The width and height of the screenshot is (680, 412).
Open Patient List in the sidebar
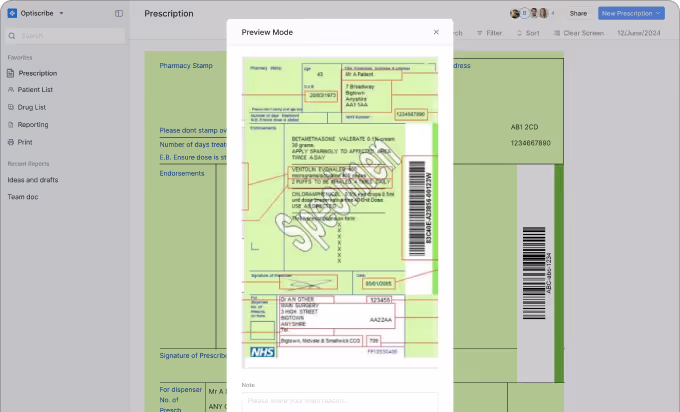tap(35, 90)
